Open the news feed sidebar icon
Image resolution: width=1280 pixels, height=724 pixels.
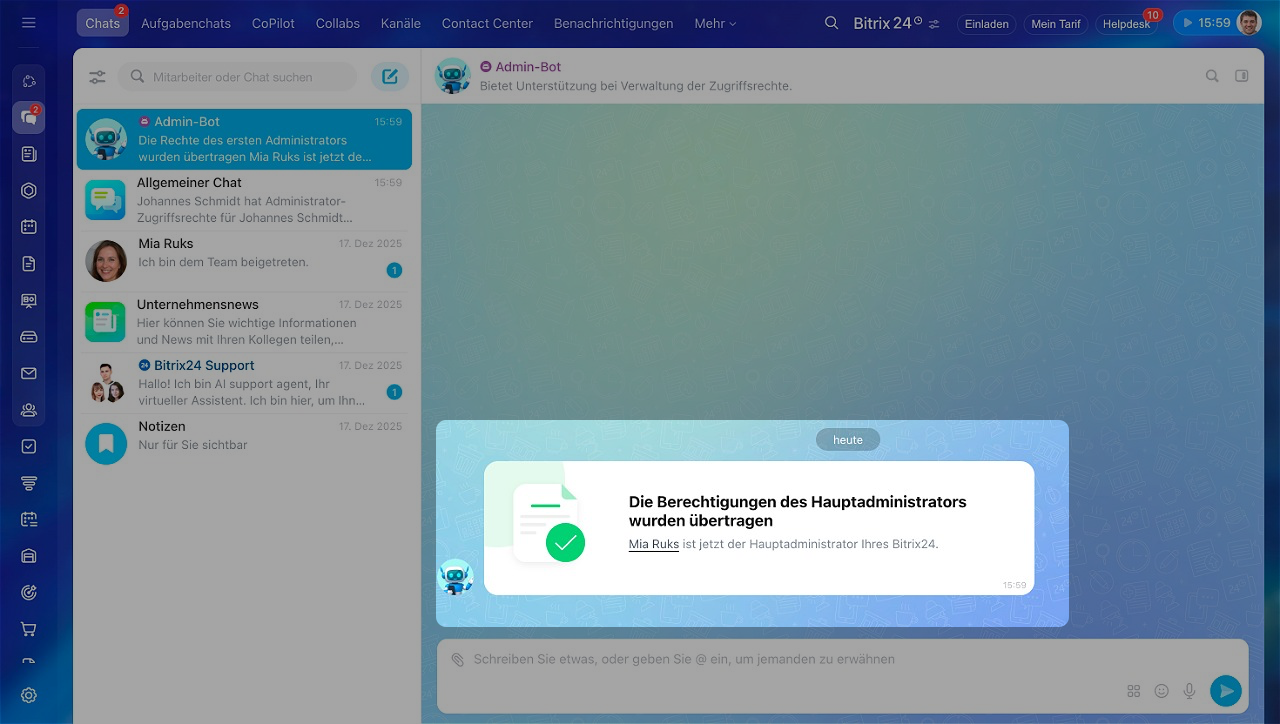point(28,154)
